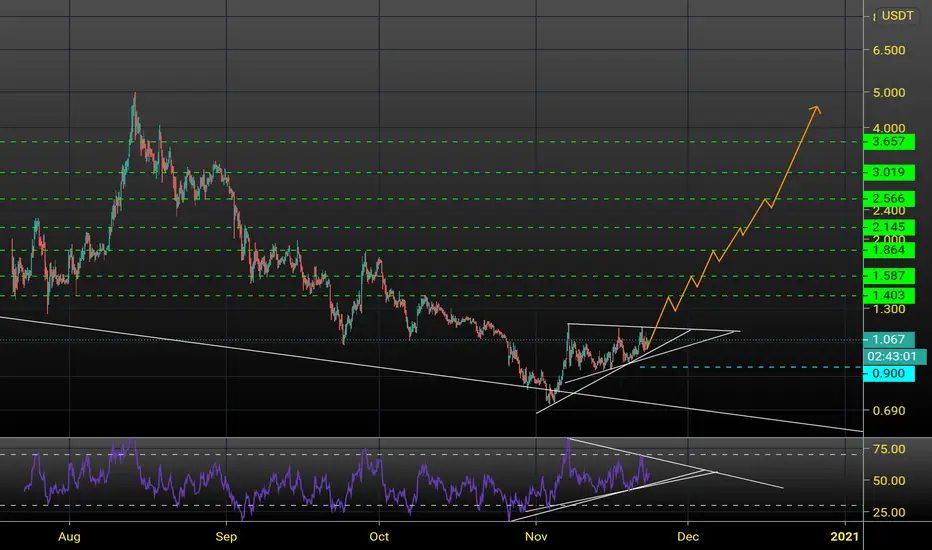Image resolution: width=932 pixels, height=550 pixels.
Task: Click the countdown timer 02:43:01
Action: tap(895, 357)
